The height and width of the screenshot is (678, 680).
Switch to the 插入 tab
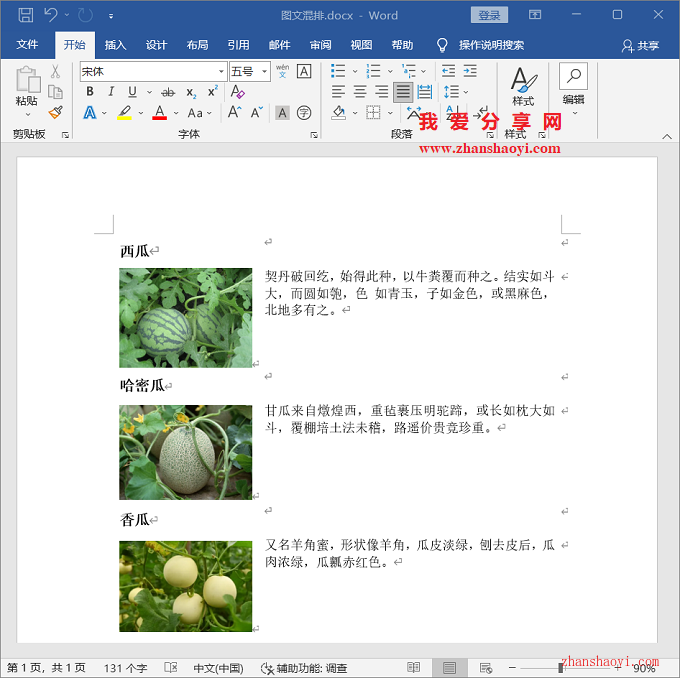coord(115,45)
